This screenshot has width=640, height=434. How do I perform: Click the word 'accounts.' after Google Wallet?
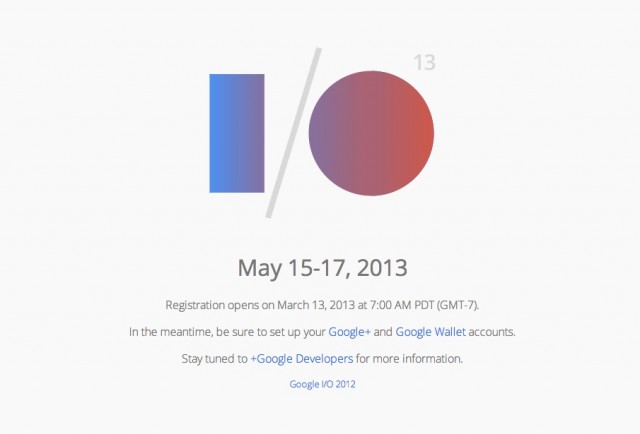(492, 332)
